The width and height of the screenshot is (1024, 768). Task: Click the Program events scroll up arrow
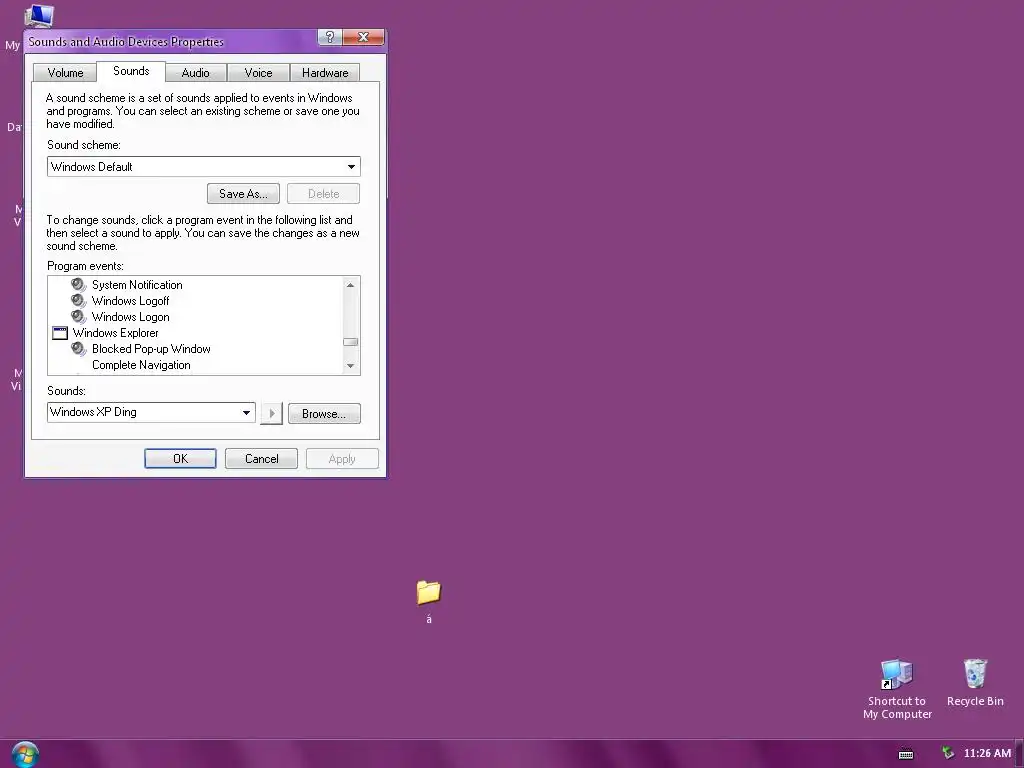click(351, 285)
